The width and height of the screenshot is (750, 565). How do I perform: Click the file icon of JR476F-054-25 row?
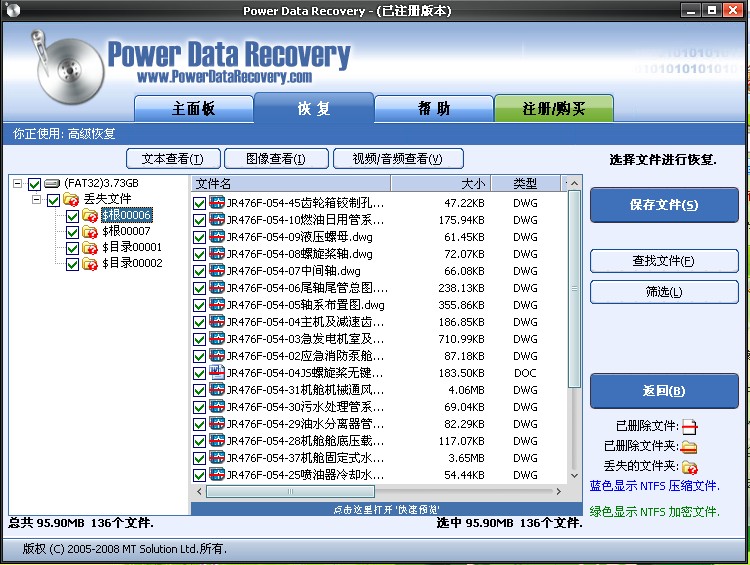(x=217, y=475)
